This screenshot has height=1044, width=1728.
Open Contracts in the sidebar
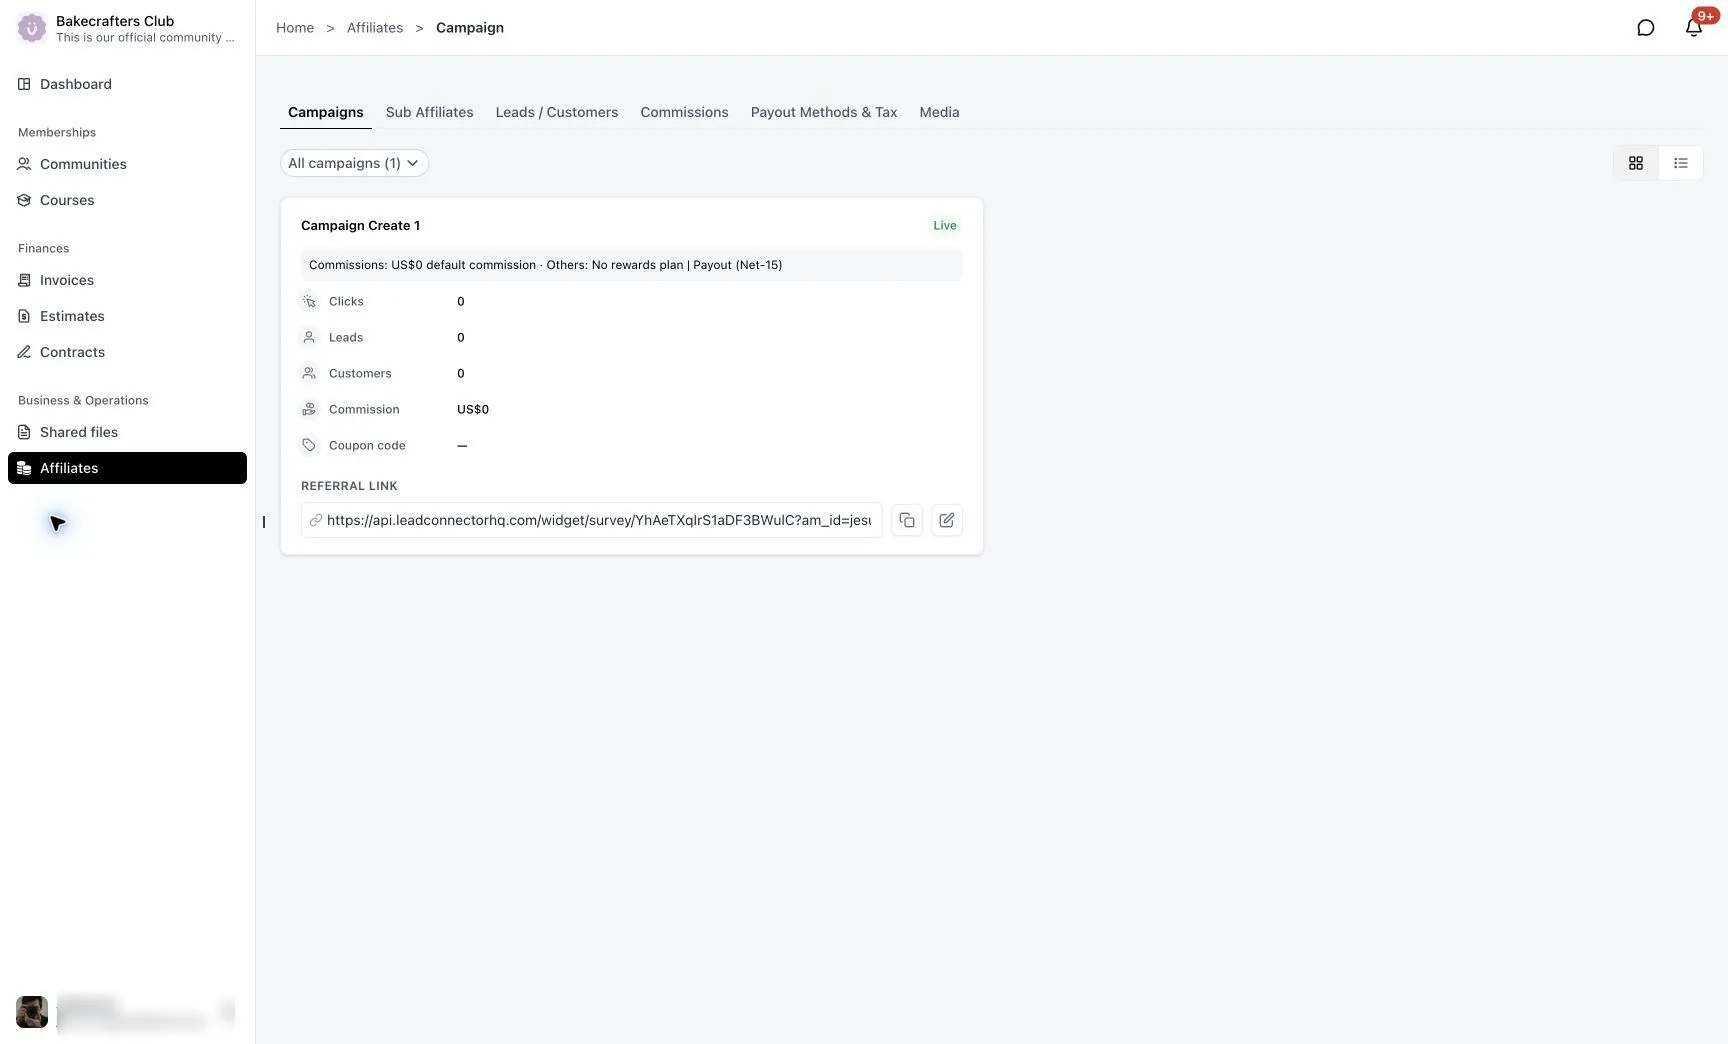tap(127, 352)
